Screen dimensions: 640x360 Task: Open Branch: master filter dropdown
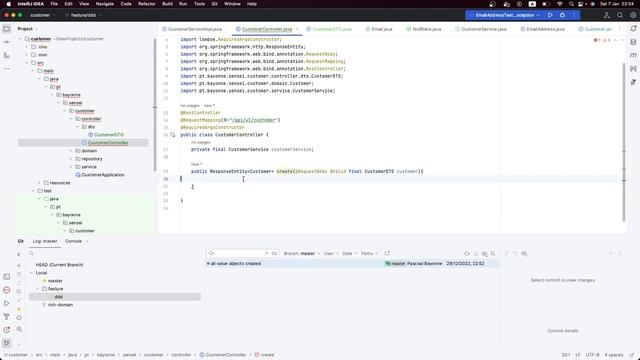(x=302, y=253)
